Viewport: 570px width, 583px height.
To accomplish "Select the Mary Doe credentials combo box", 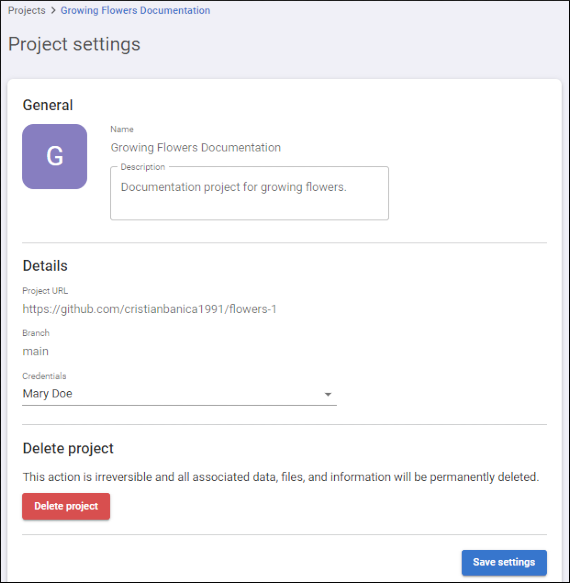I will click(179, 394).
